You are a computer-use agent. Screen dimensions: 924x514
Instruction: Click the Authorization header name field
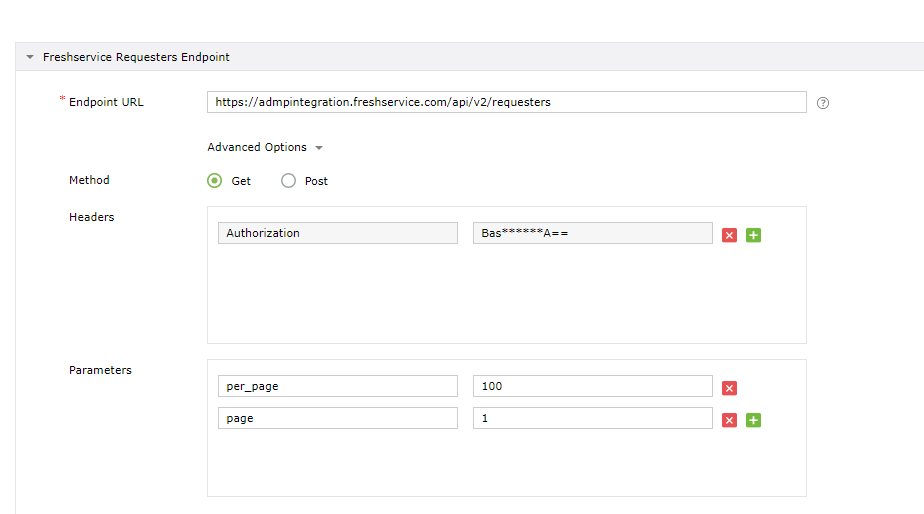tap(337, 233)
